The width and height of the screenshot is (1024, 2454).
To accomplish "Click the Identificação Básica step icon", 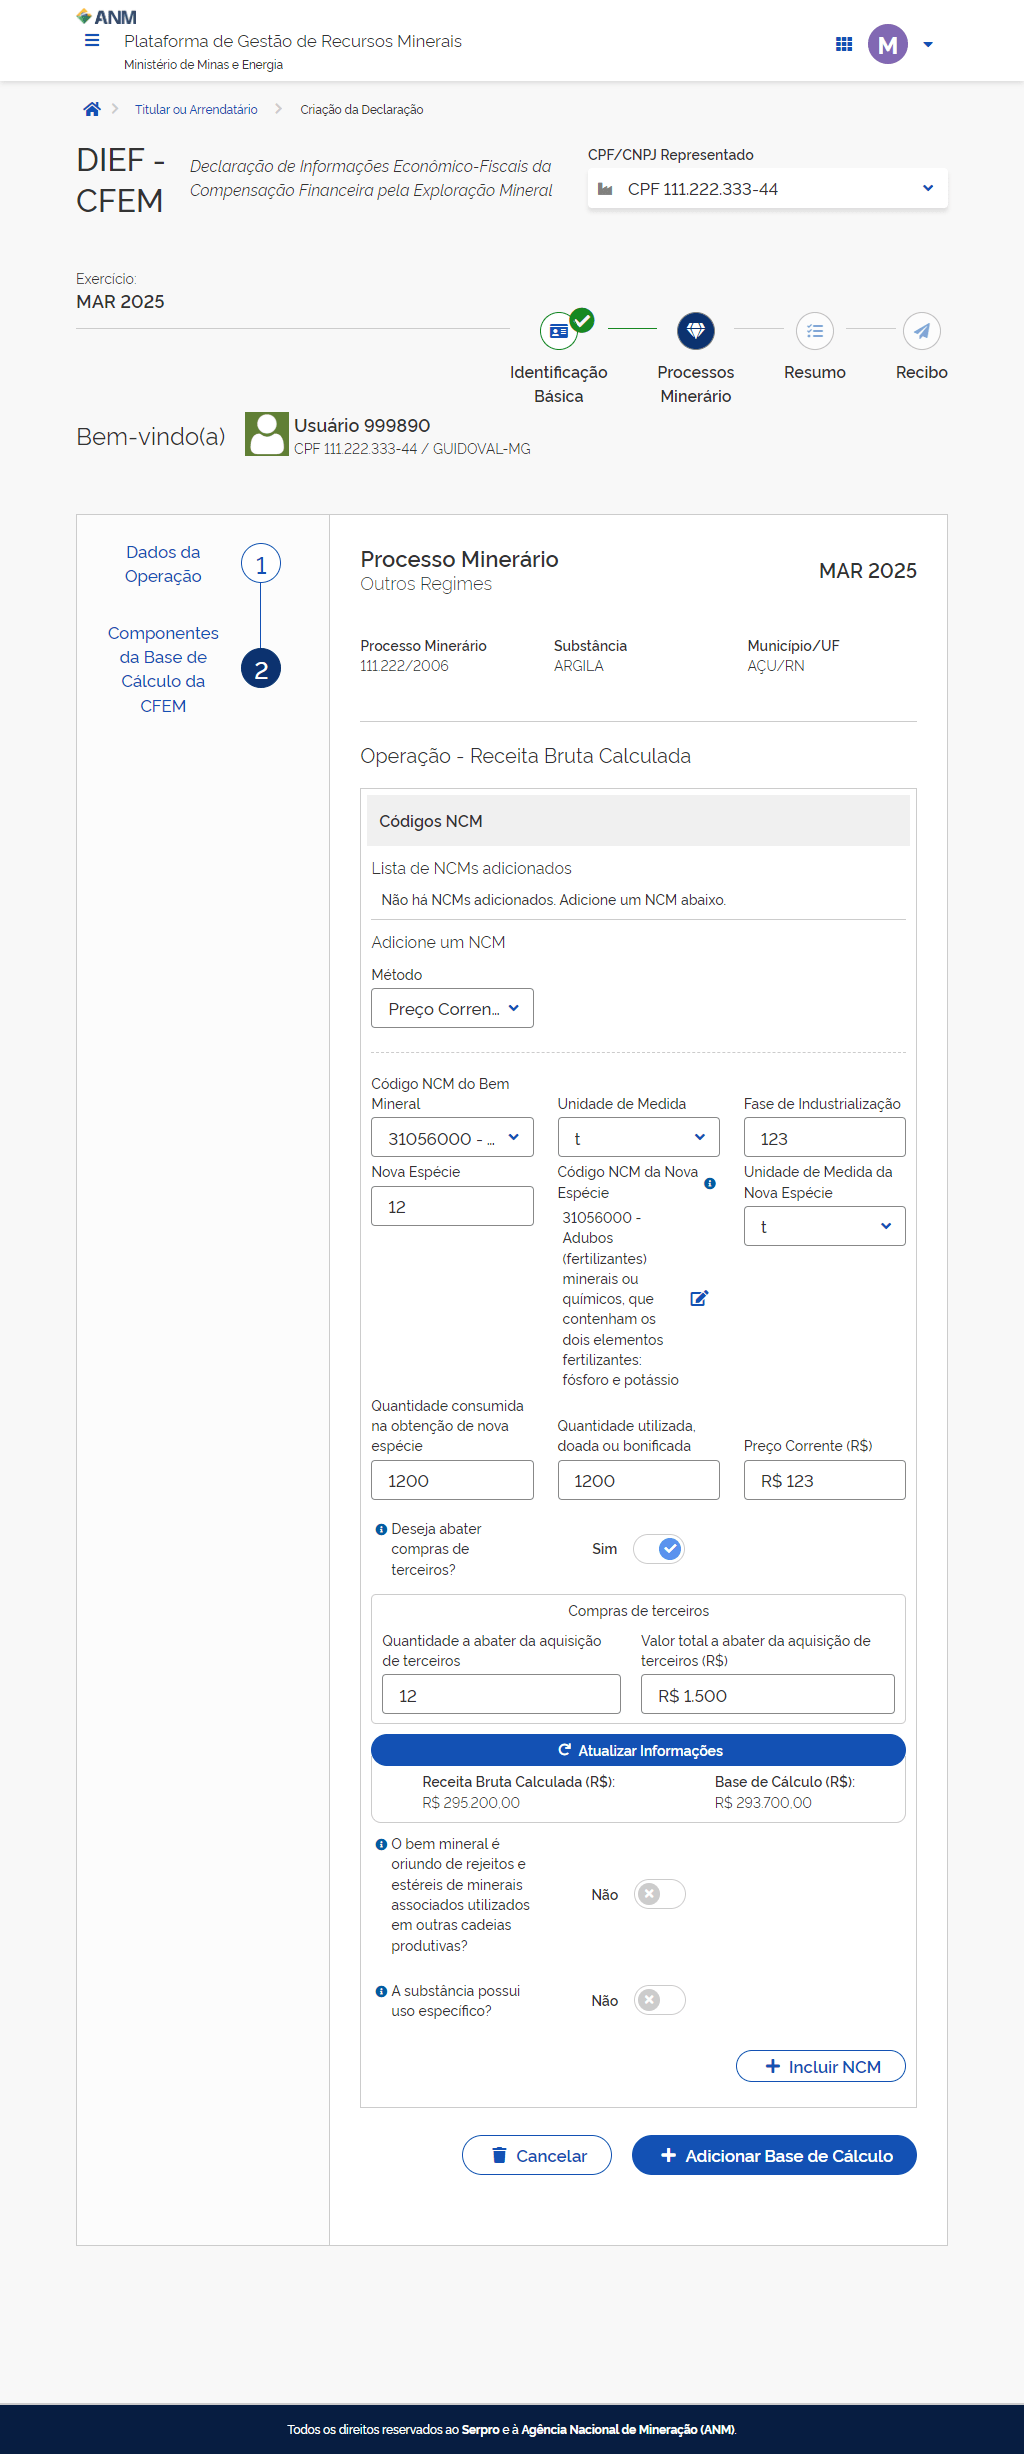I will click(x=559, y=331).
